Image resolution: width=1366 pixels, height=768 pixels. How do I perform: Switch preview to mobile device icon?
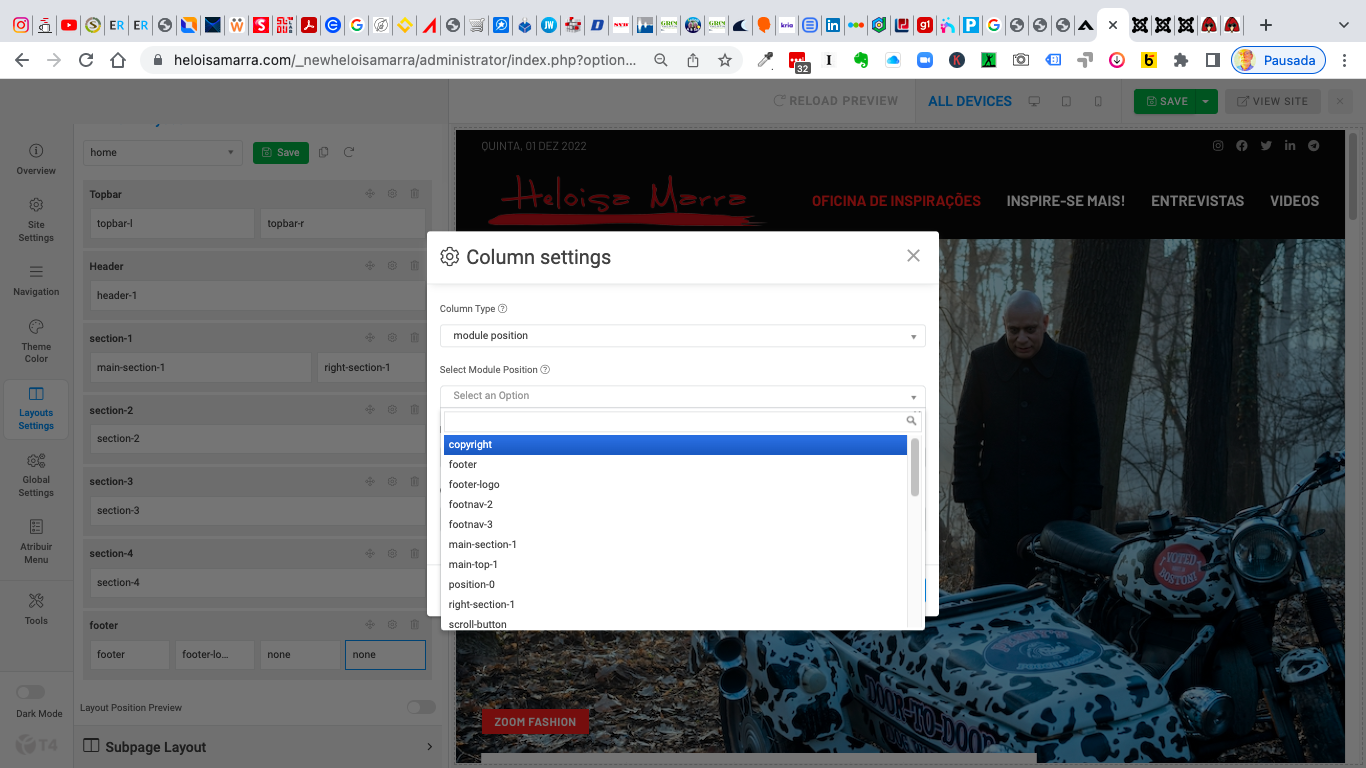(x=1098, y=101)
